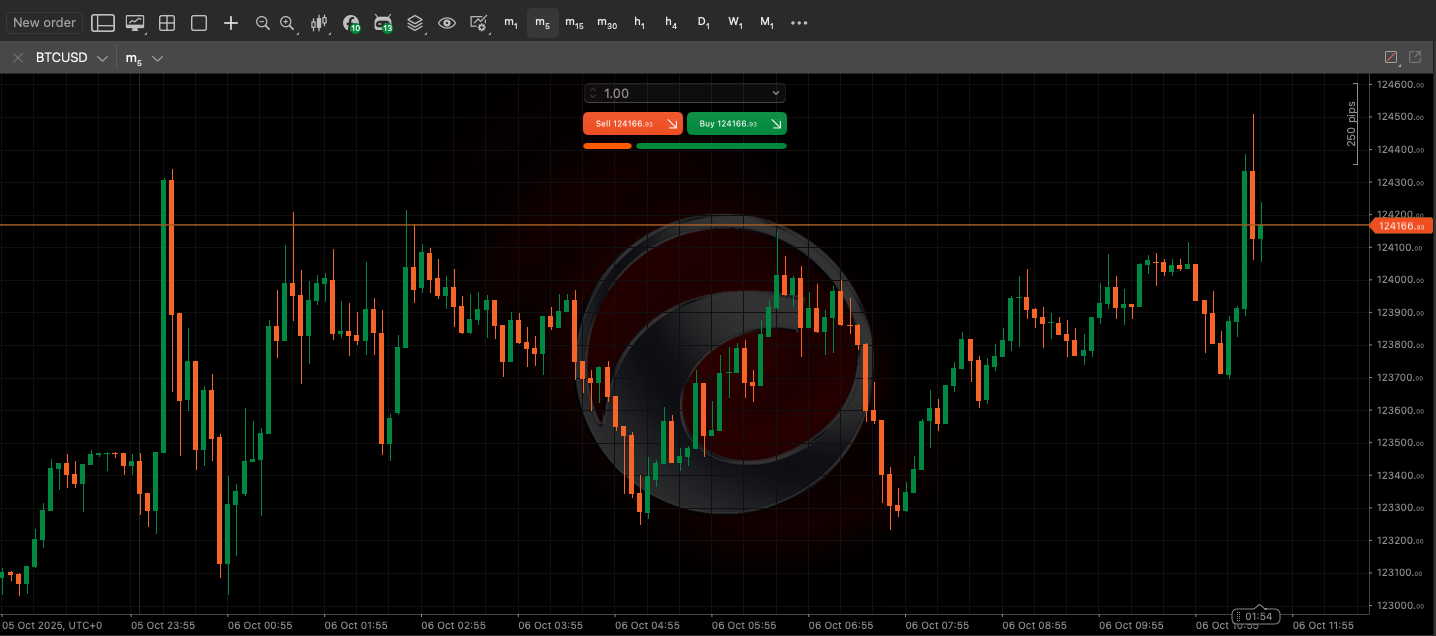Image resolution: width=1436 pixels, height=636 pixels.
Task: Zoom in the chart
Action: point(287,22)
